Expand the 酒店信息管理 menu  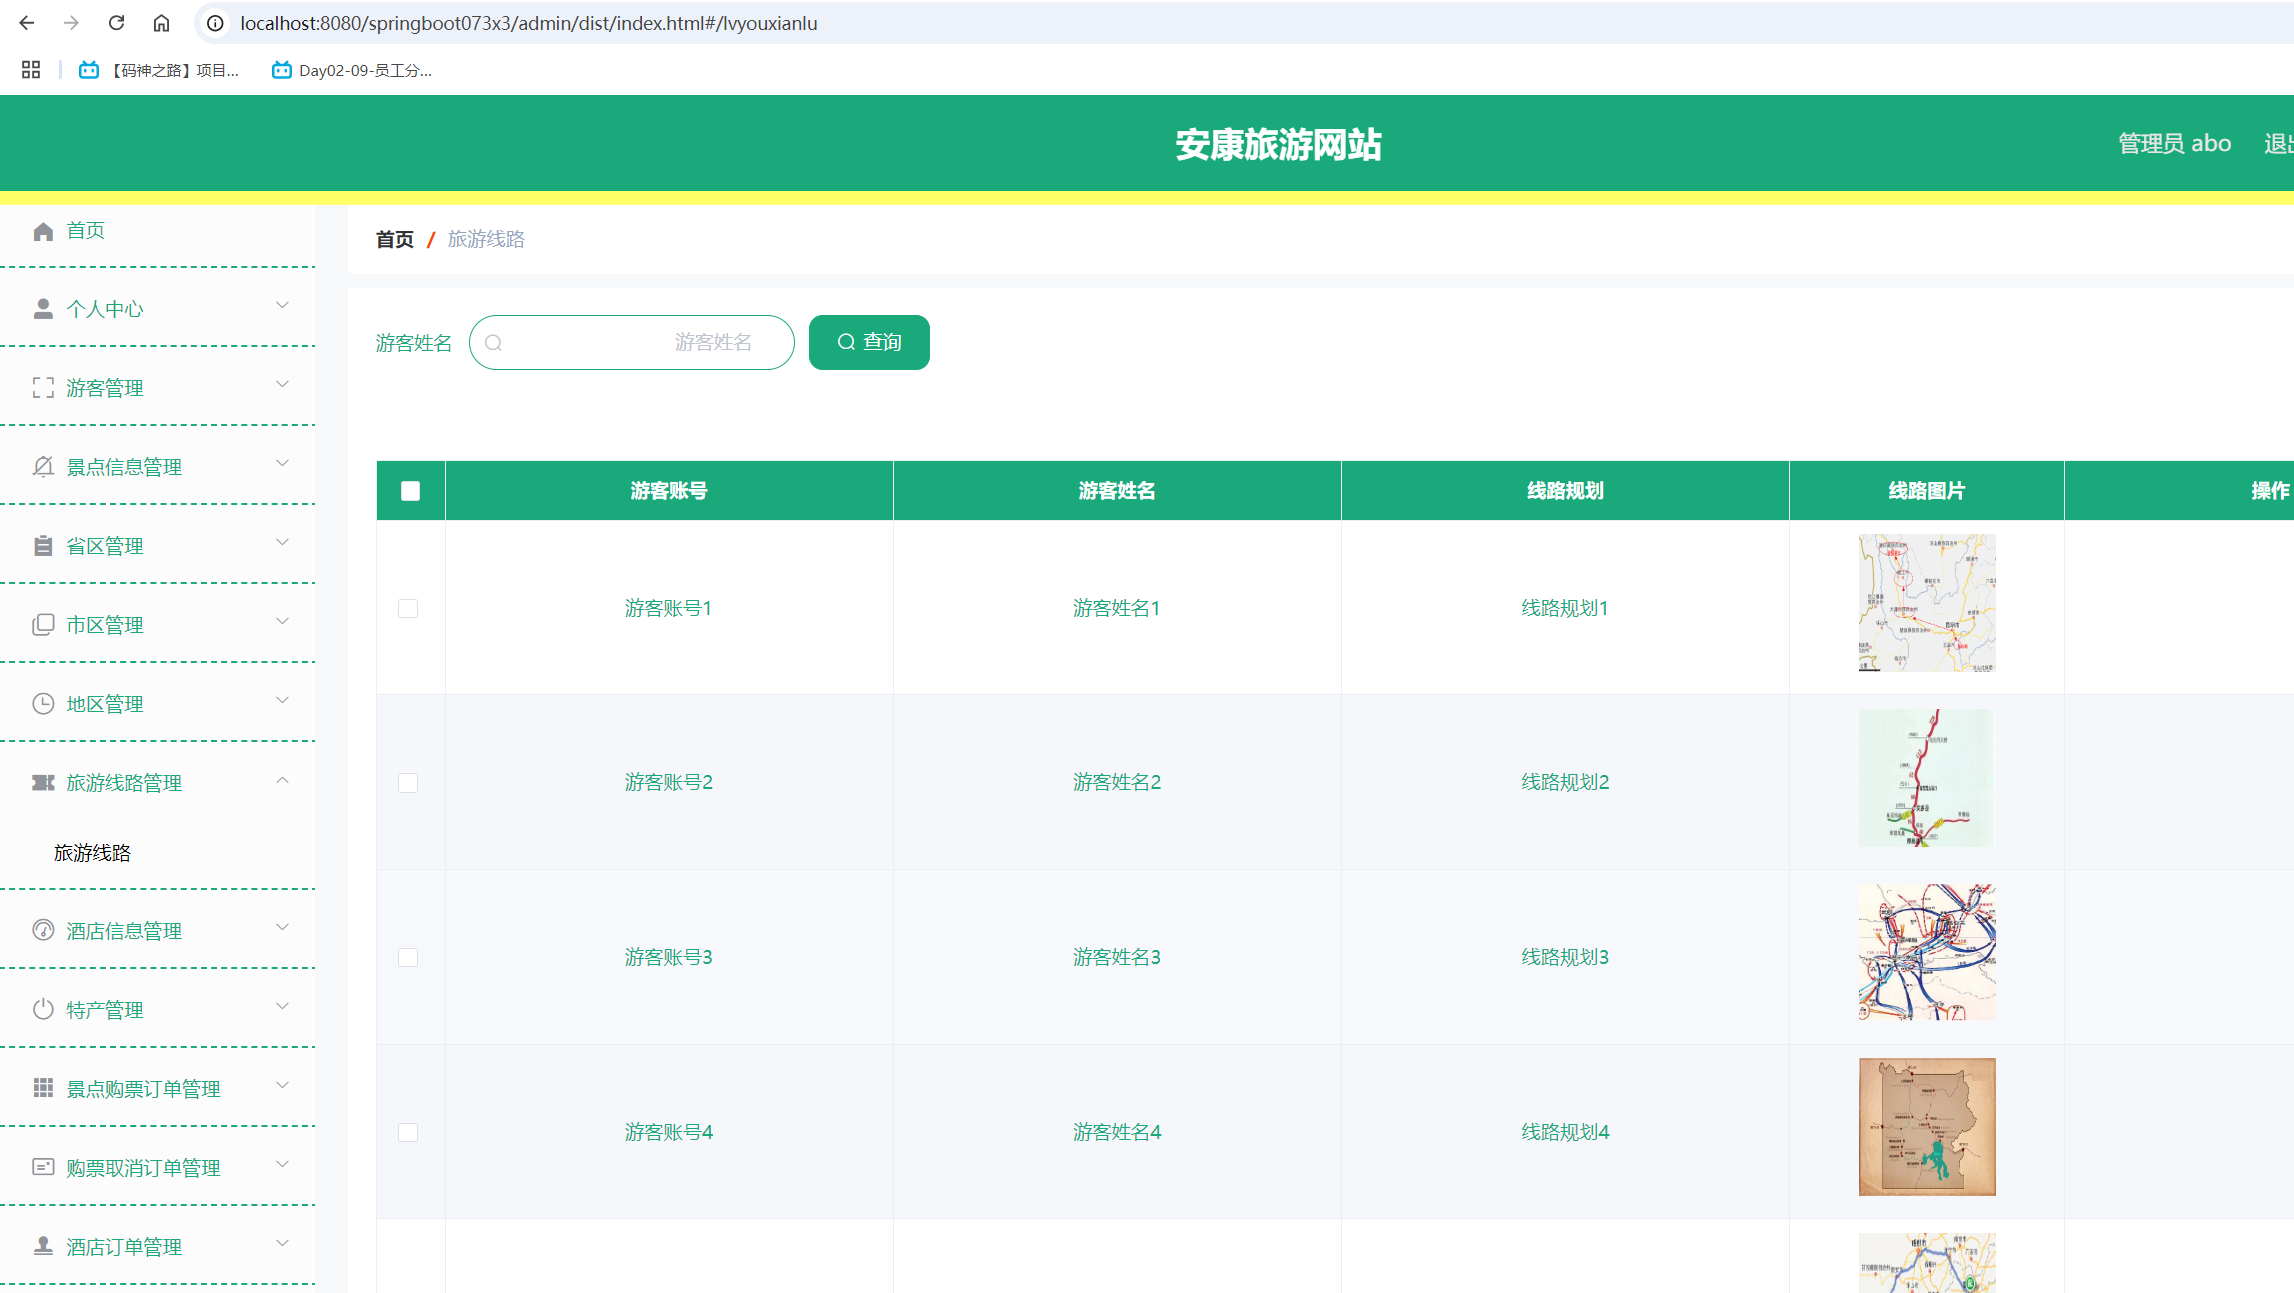point(283,928)
